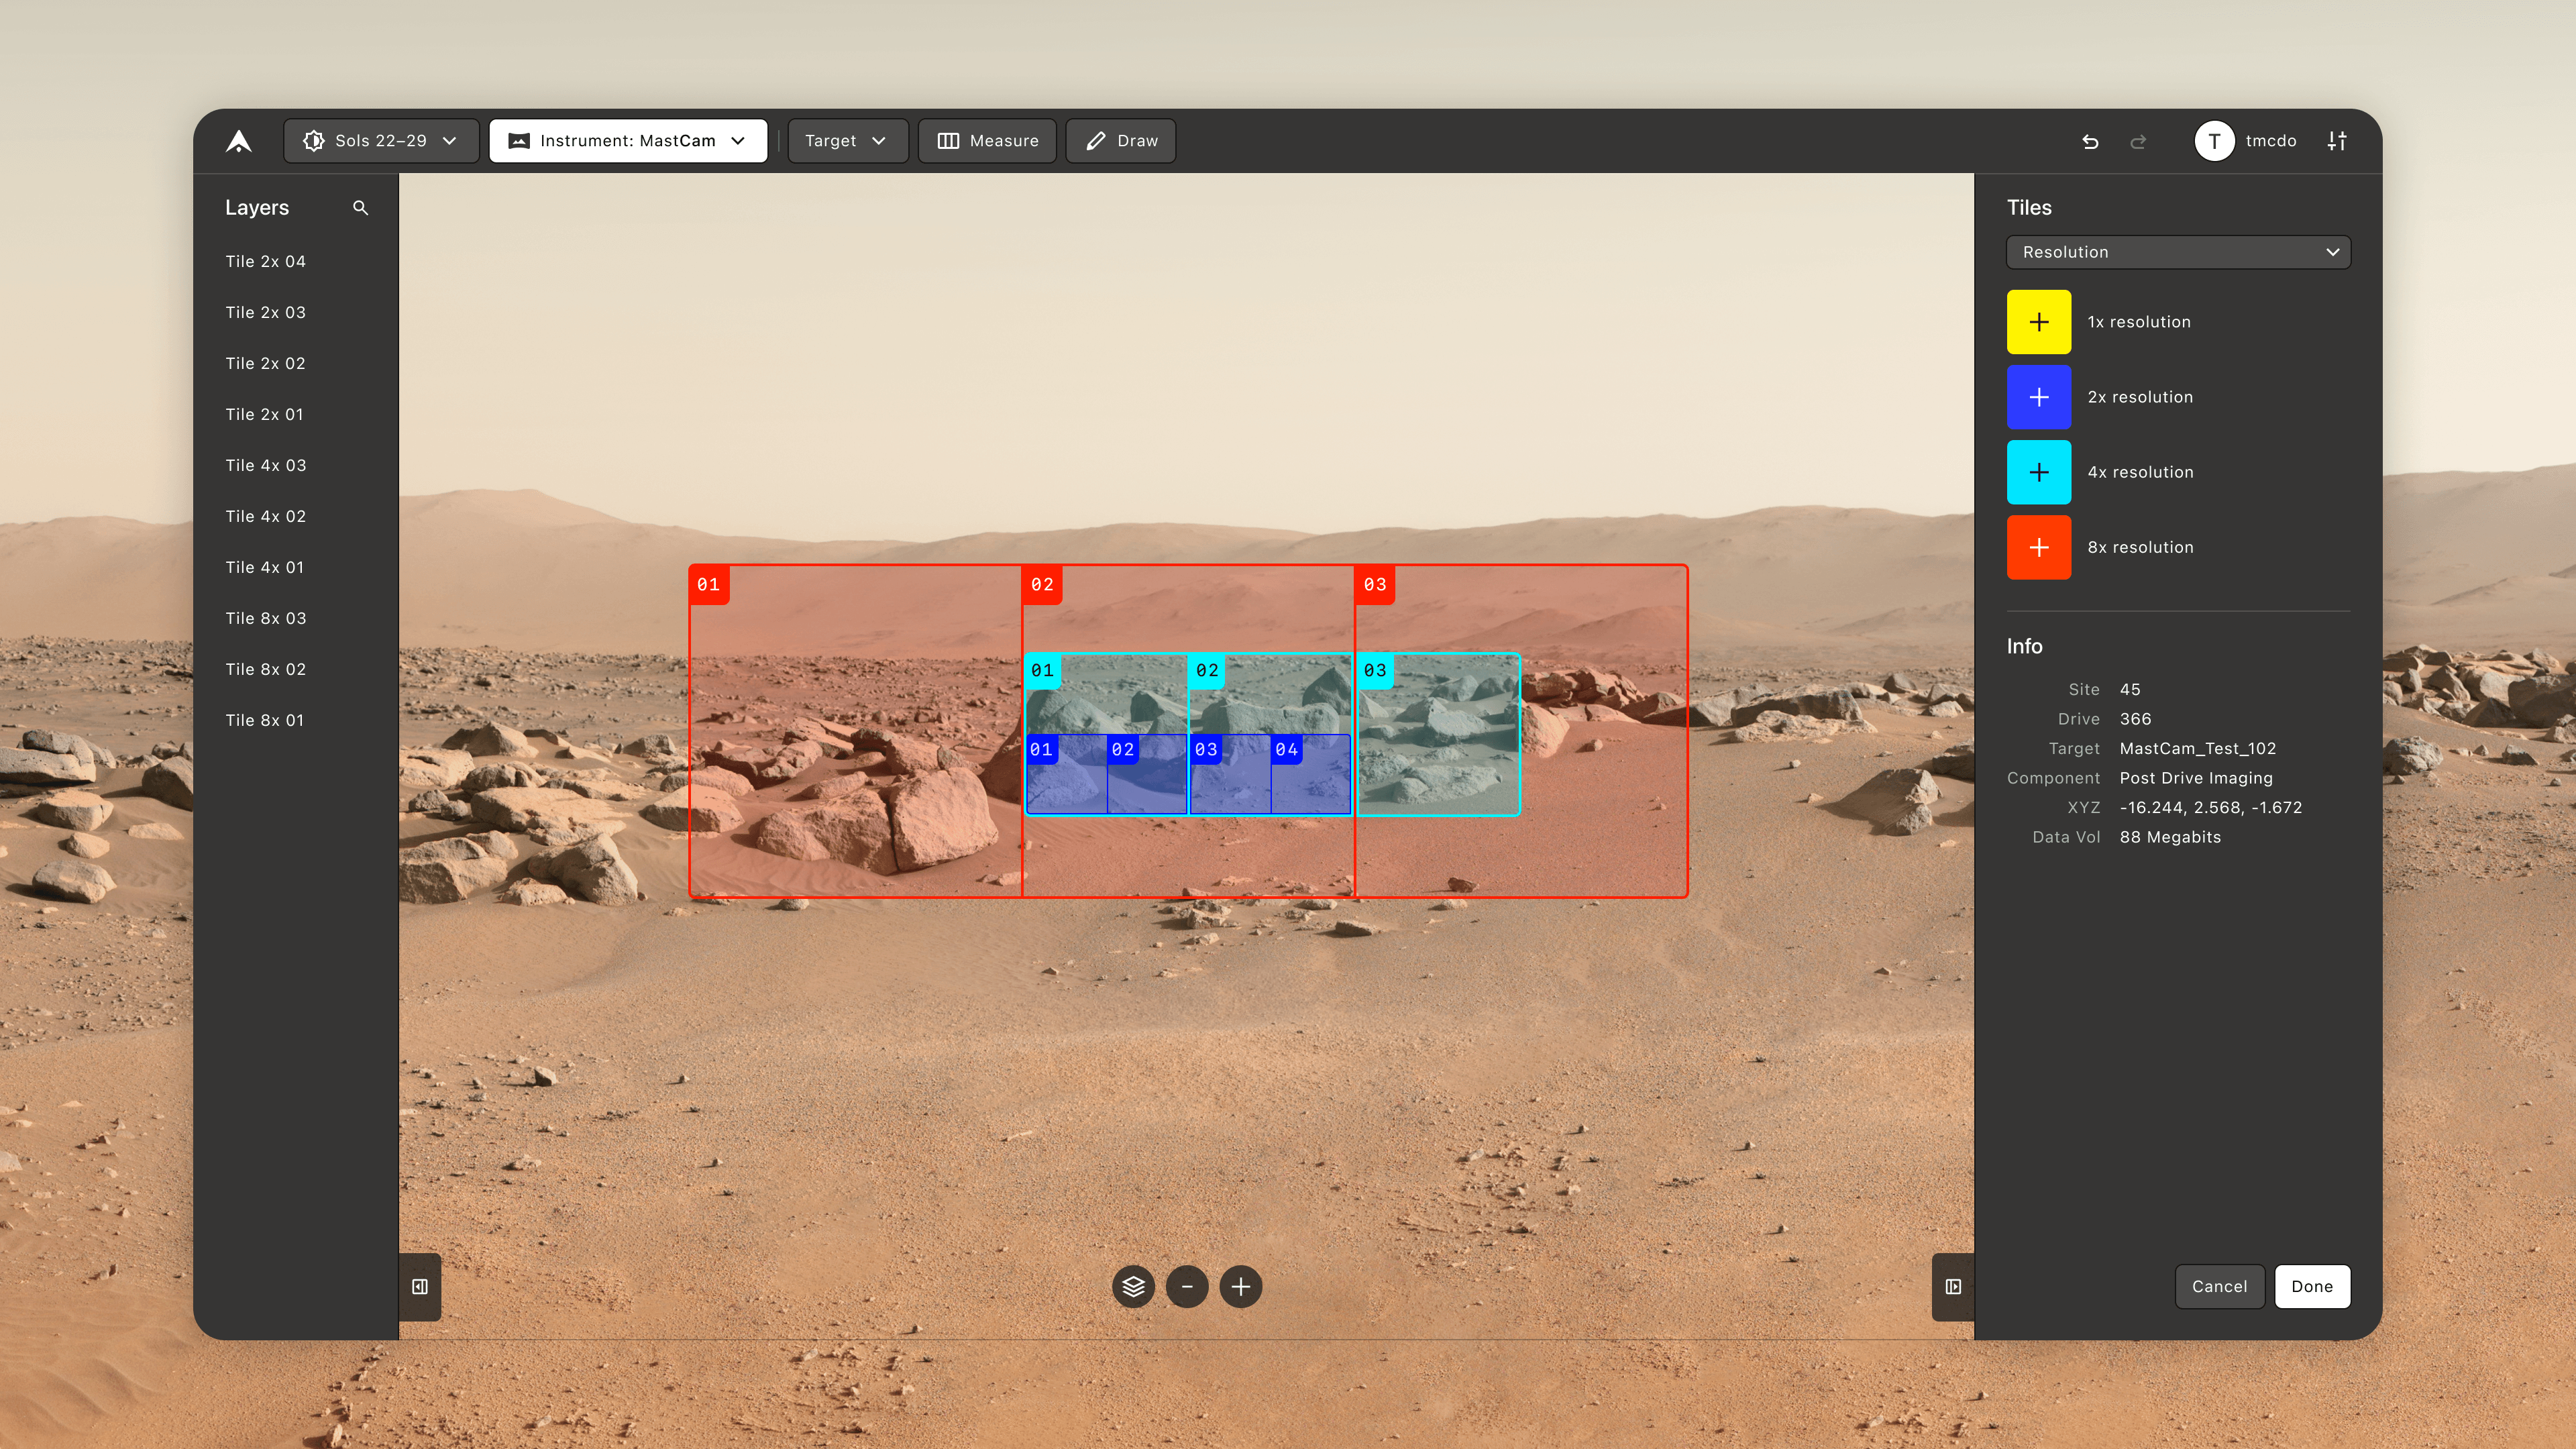Open the Sols 22–29 dropdown
This screenshot has height=1449, width=2576.
click(381, 141)
